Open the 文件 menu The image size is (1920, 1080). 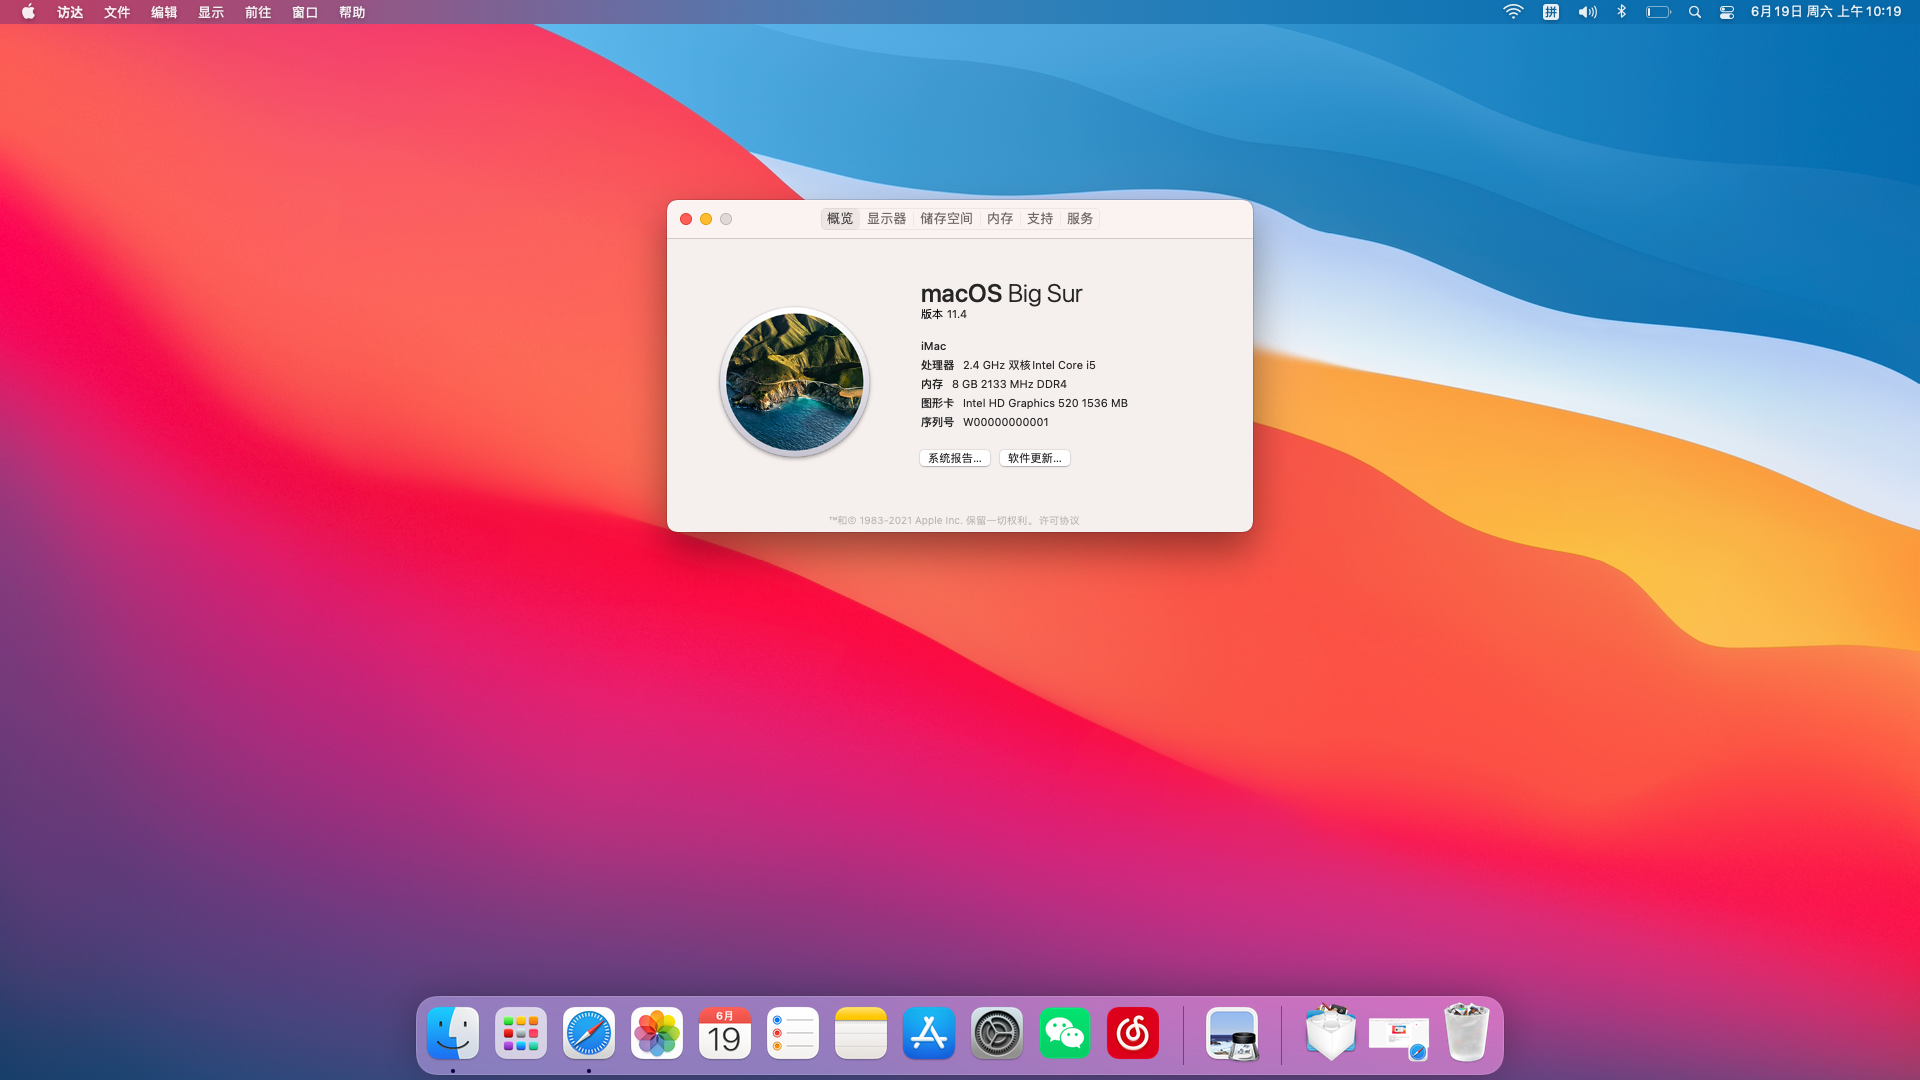click(x=117, y=12)
